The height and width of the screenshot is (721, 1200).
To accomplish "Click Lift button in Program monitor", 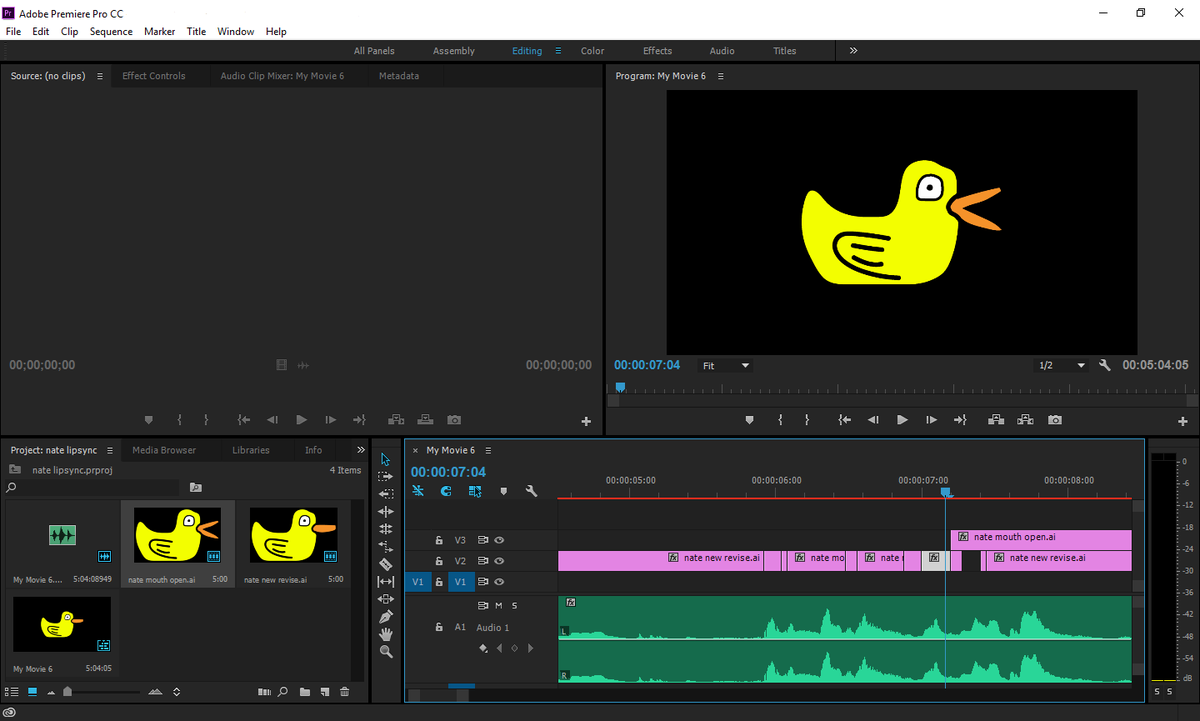I will 996,420.
